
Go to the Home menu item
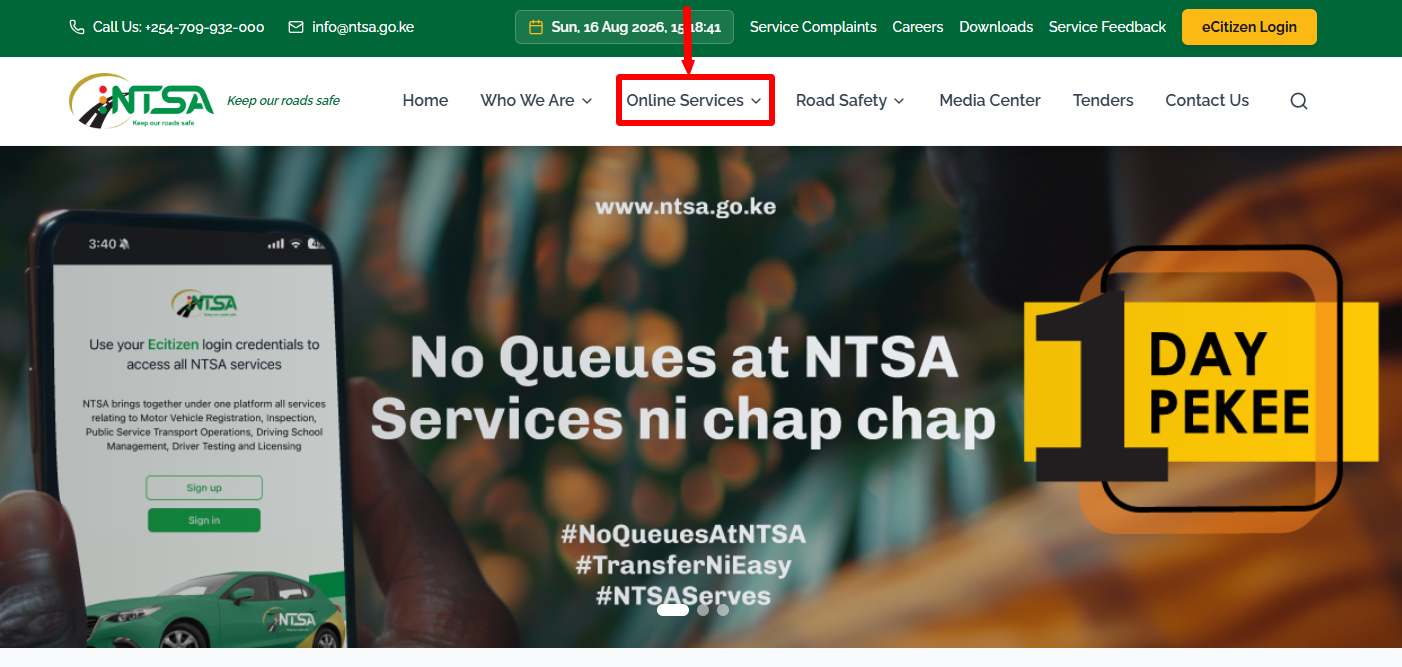425,100
